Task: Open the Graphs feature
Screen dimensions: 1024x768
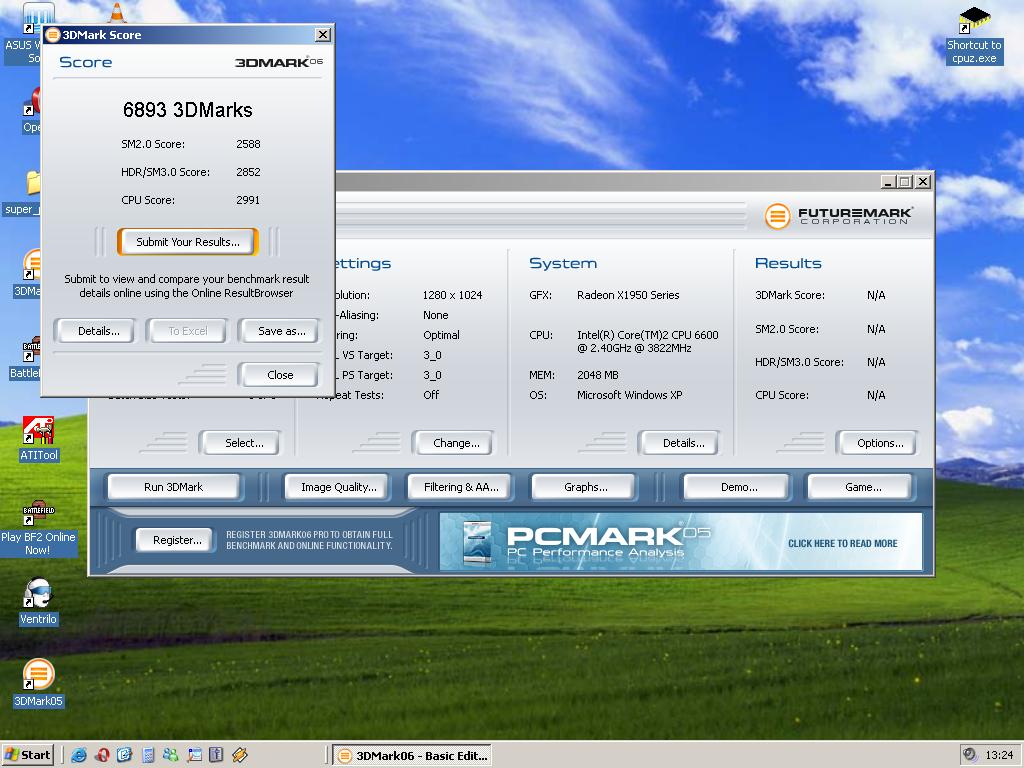Action: 585,487
